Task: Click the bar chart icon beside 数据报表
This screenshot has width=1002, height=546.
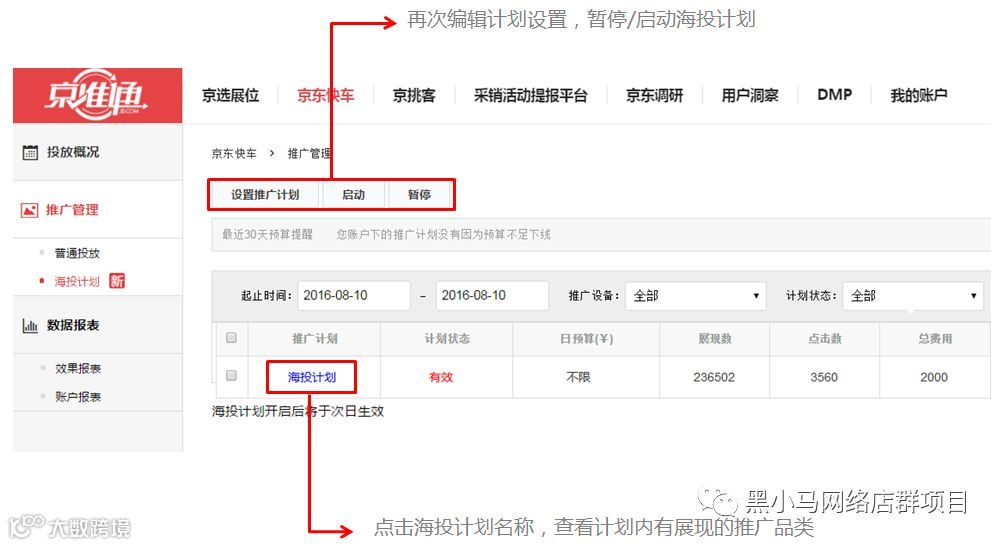Action: tap(30, 325)
